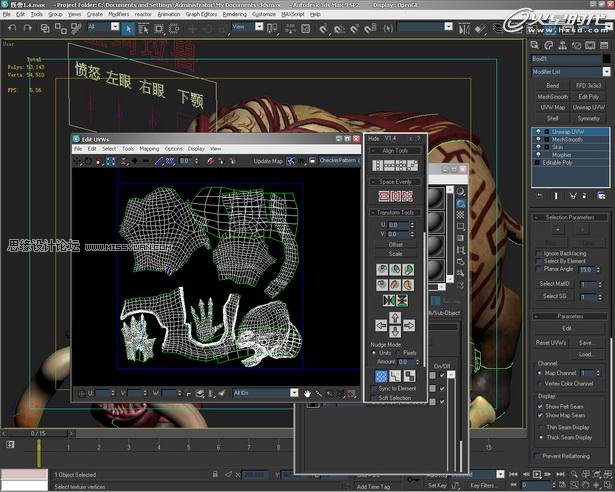Open the Rendering menu in main menu bar
615x492 pixels.
pyautogui.click(x=234, y=14)
